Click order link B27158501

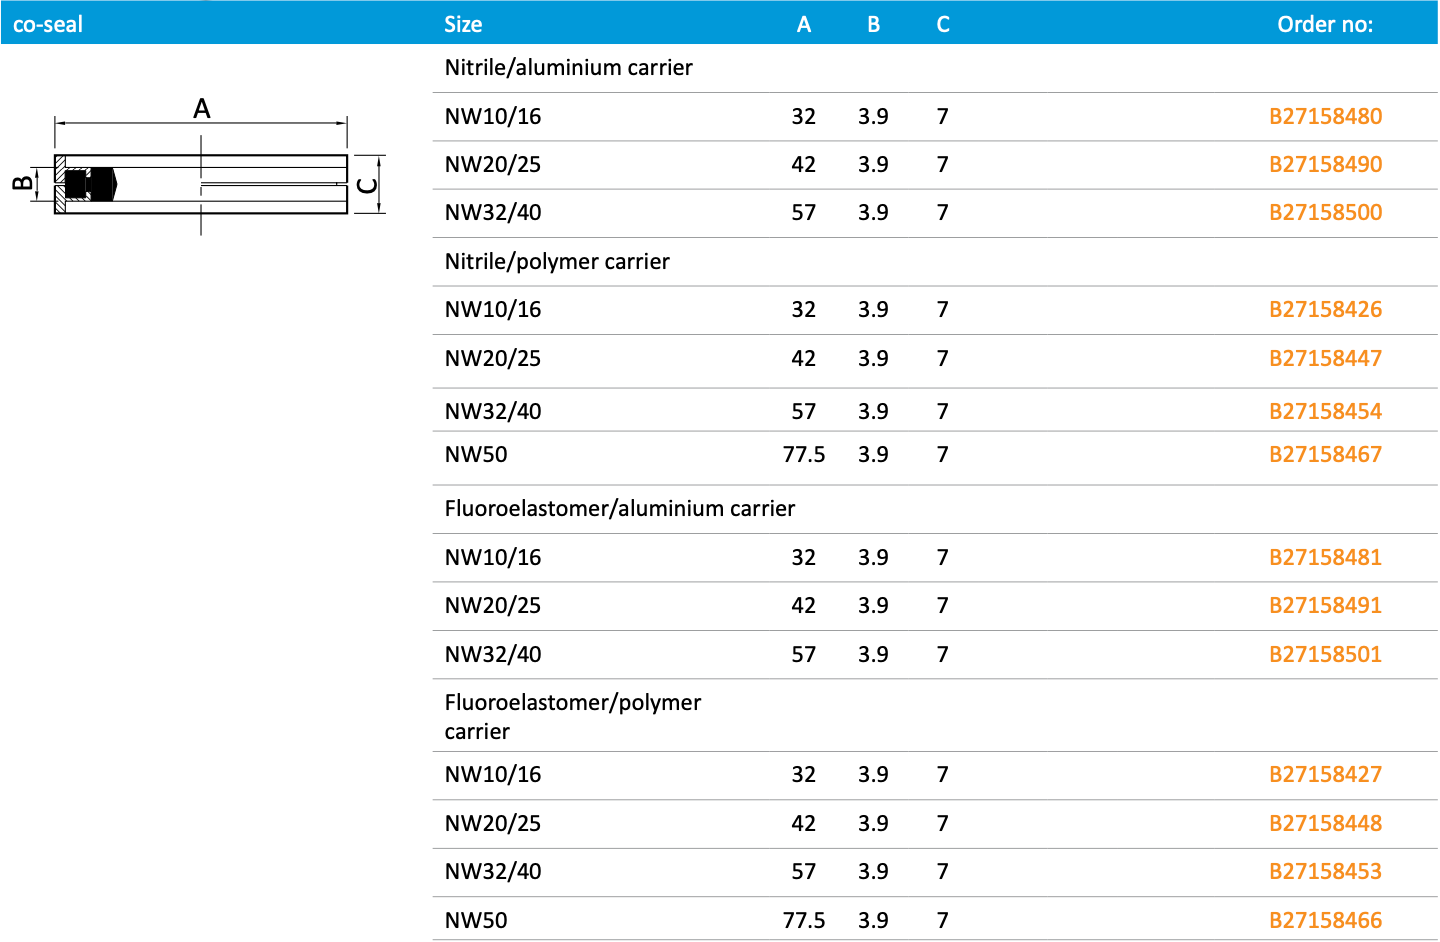point(1325,654)
